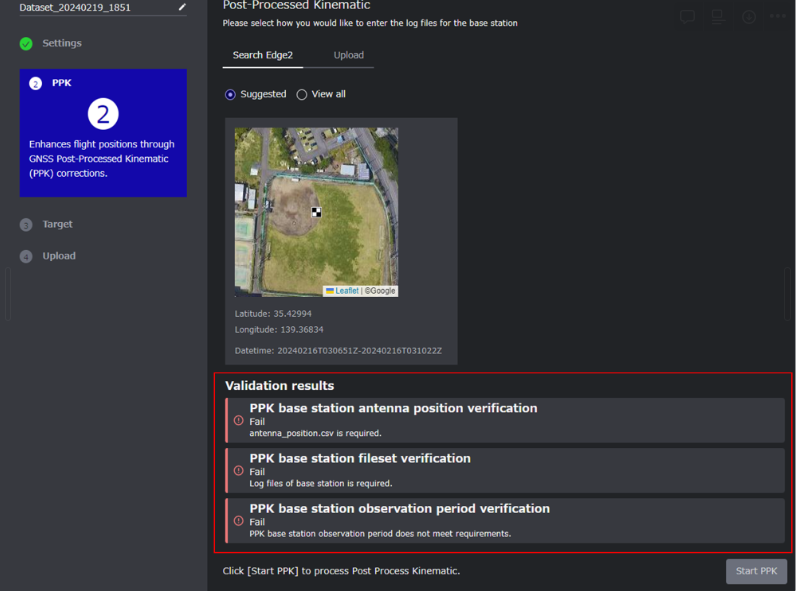The image size is (796, 592).
Task: Click the Start PPK button
Action: pyautogui.click(x=756, y=571)
